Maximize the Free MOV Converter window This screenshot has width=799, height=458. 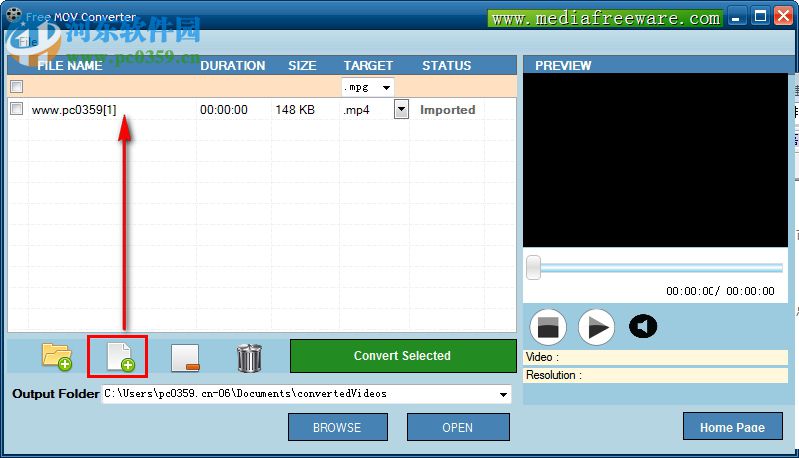click(760, 17)
